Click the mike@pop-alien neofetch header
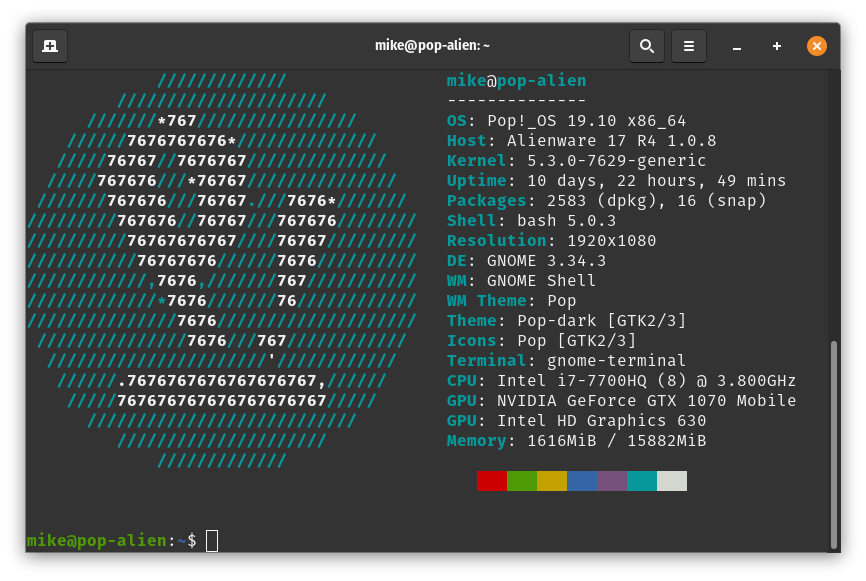866x581 pixels. click(516, 81)
